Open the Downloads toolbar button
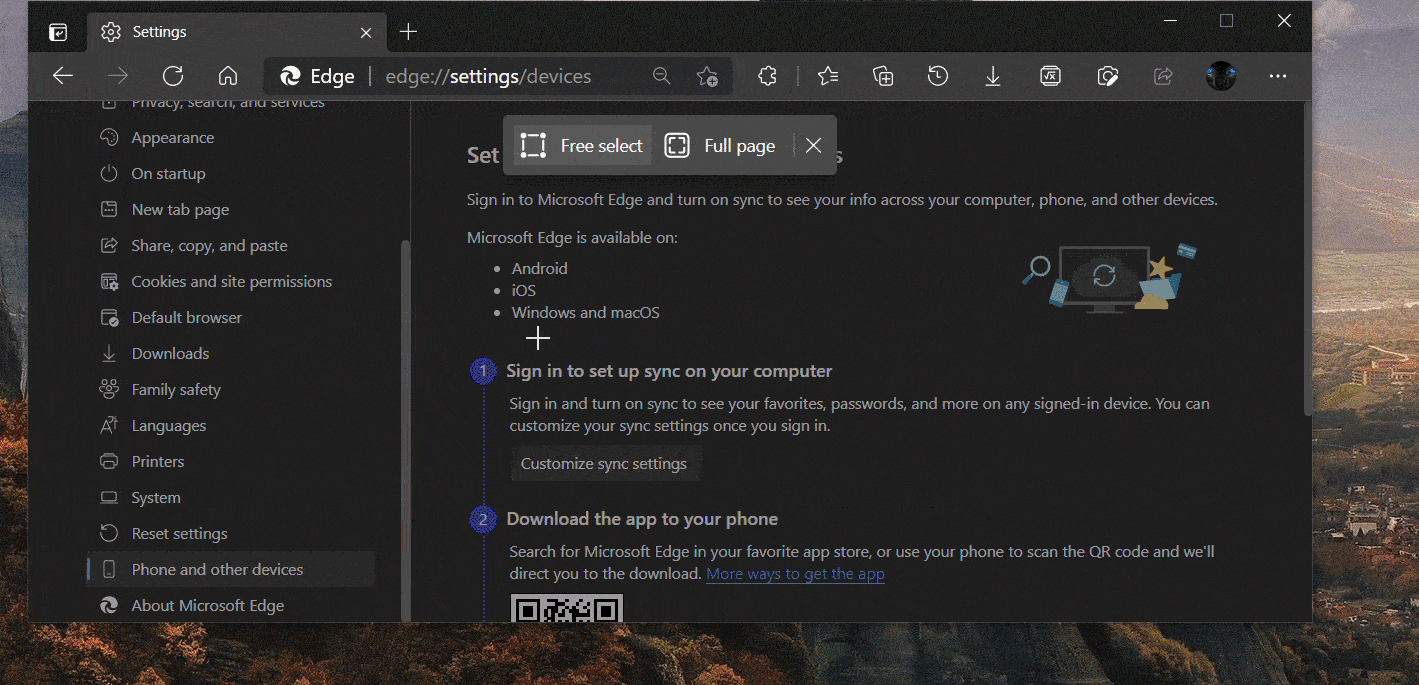This screenshot has width=1419, height=685. click(x=993, y=76)
